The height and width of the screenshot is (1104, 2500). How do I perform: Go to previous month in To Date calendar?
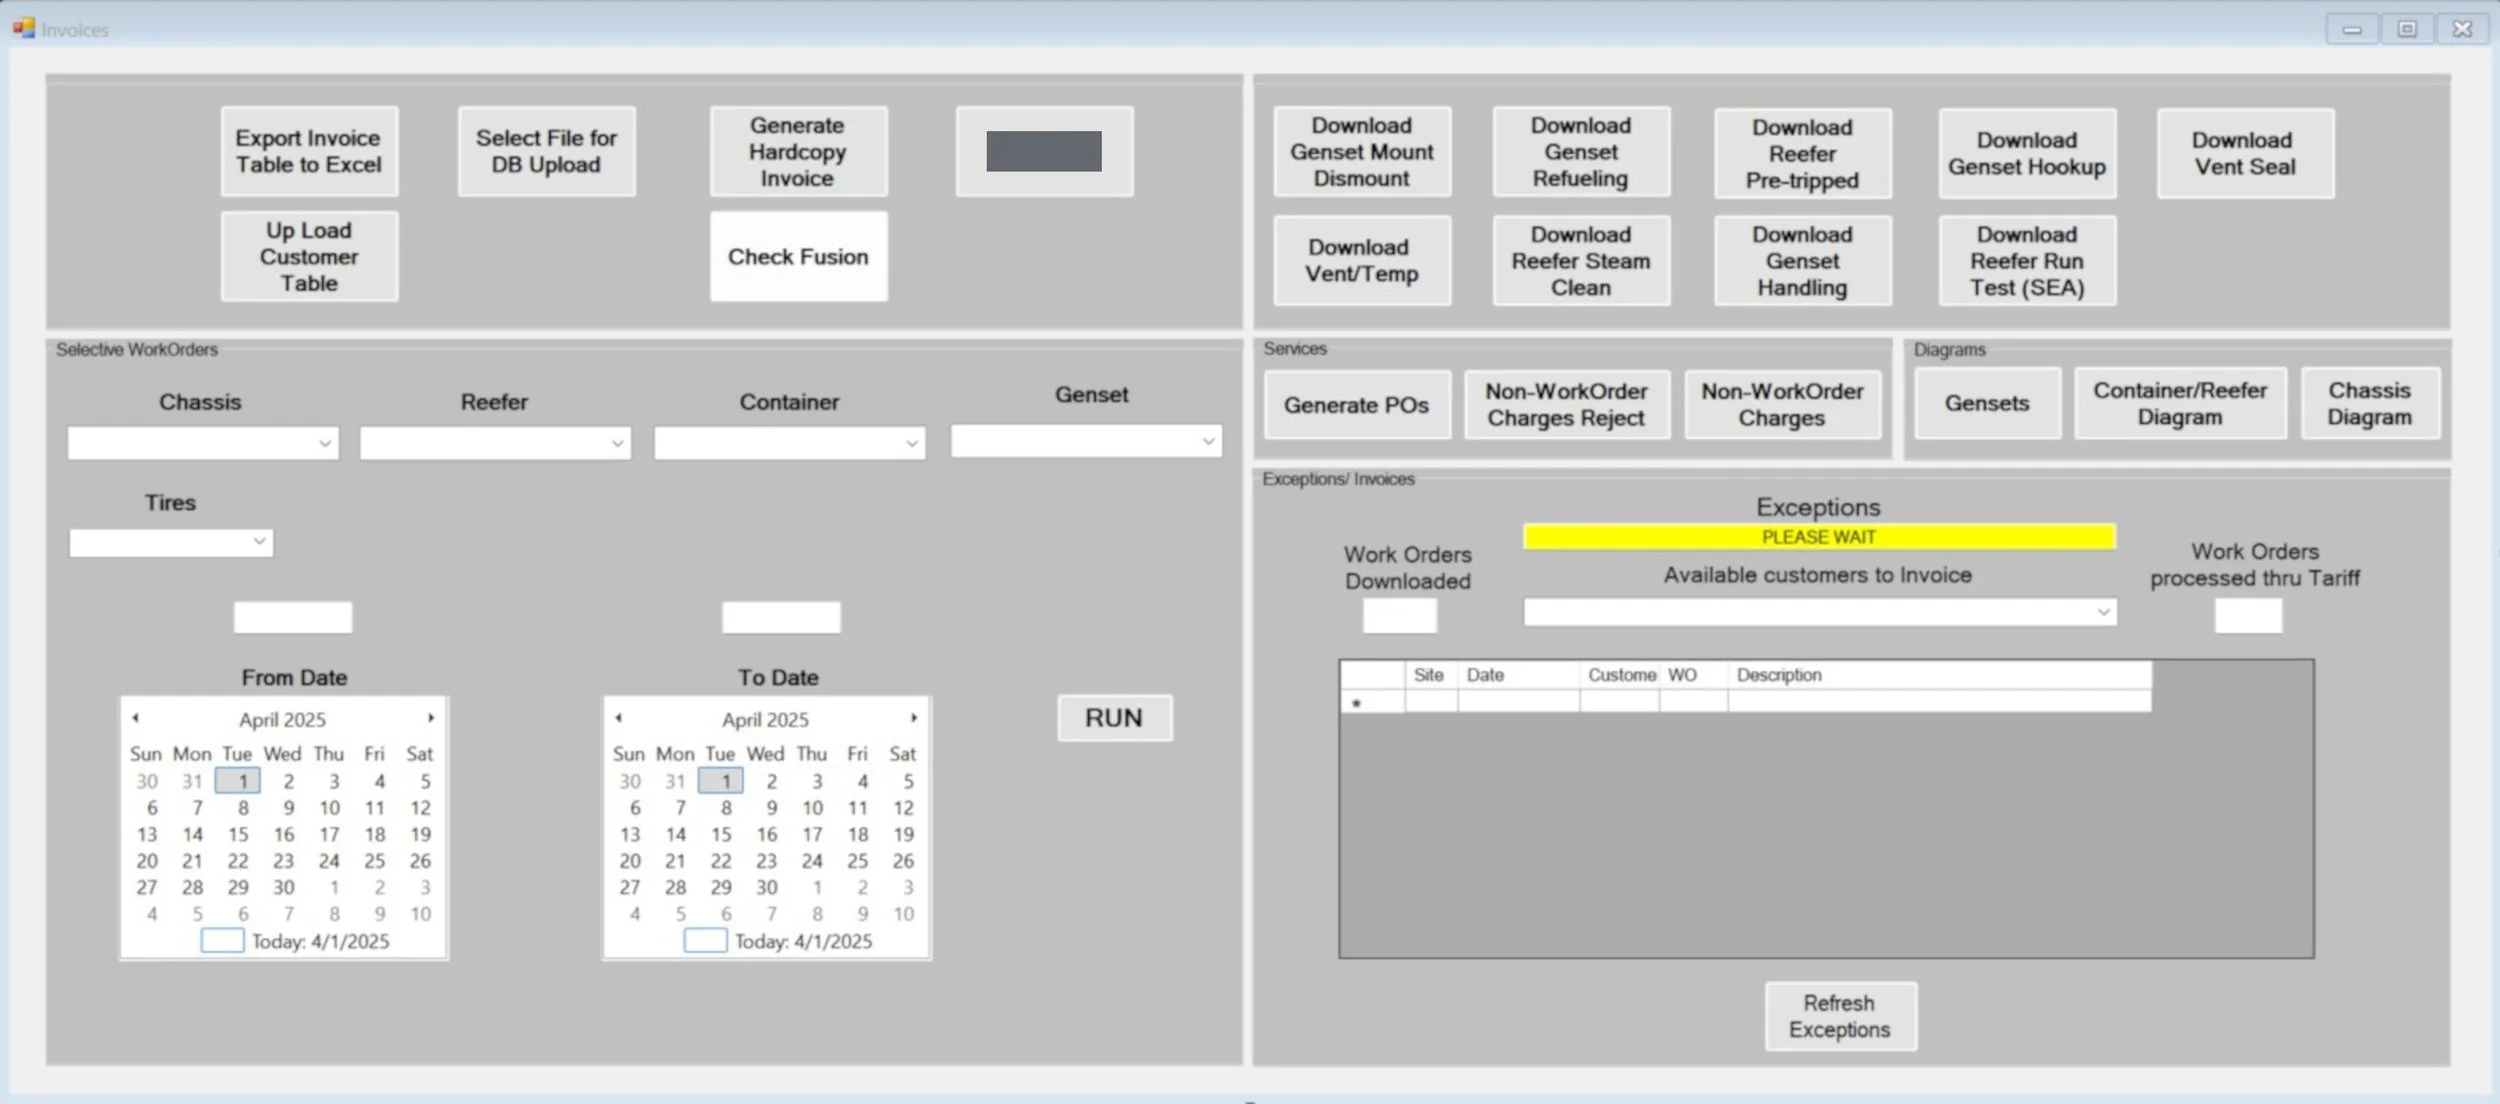(618, 718)
